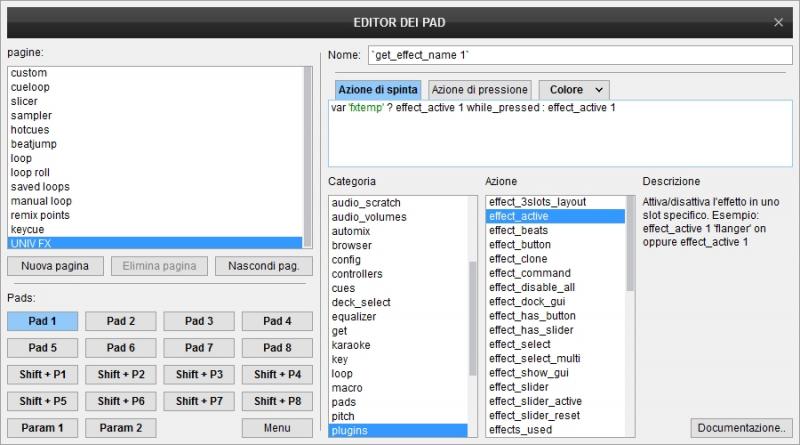Select Pad 6
The width and height of the screenshot is (800, 445).
click(121, 348)
